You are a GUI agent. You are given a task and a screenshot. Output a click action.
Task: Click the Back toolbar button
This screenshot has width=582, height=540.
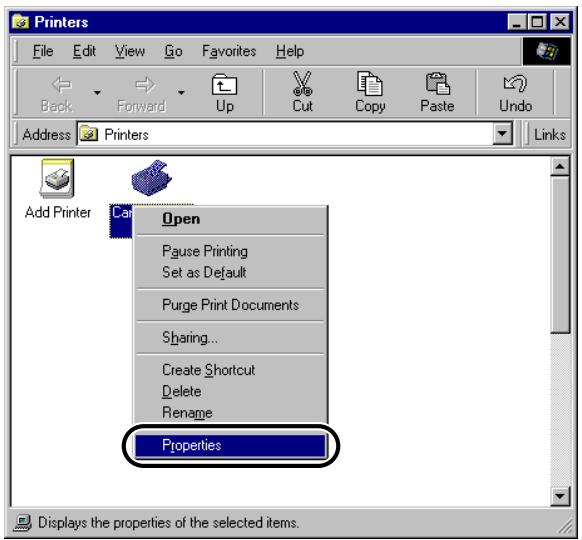coord(56,93)
